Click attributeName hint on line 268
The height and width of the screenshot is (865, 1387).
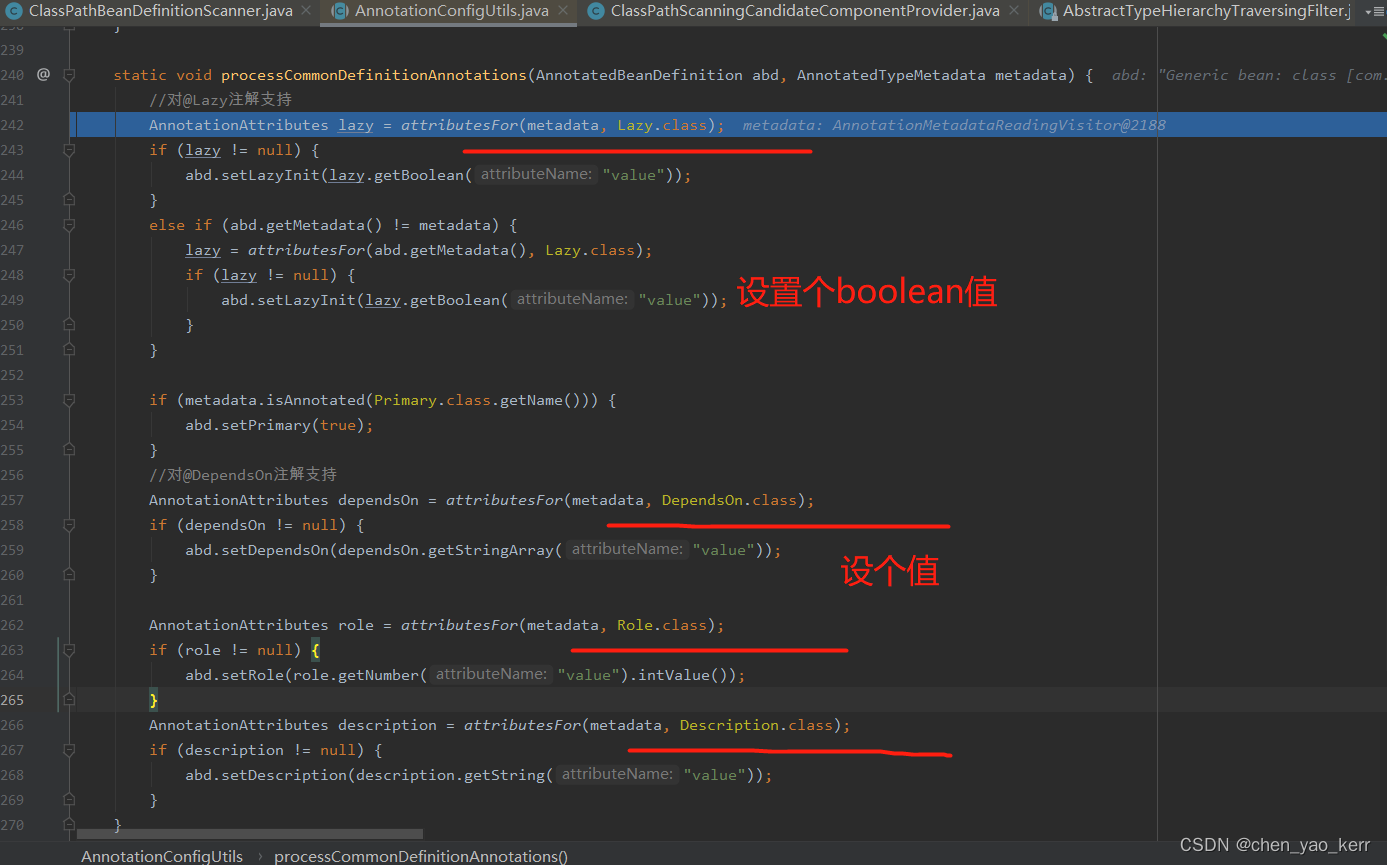point(617,775)
